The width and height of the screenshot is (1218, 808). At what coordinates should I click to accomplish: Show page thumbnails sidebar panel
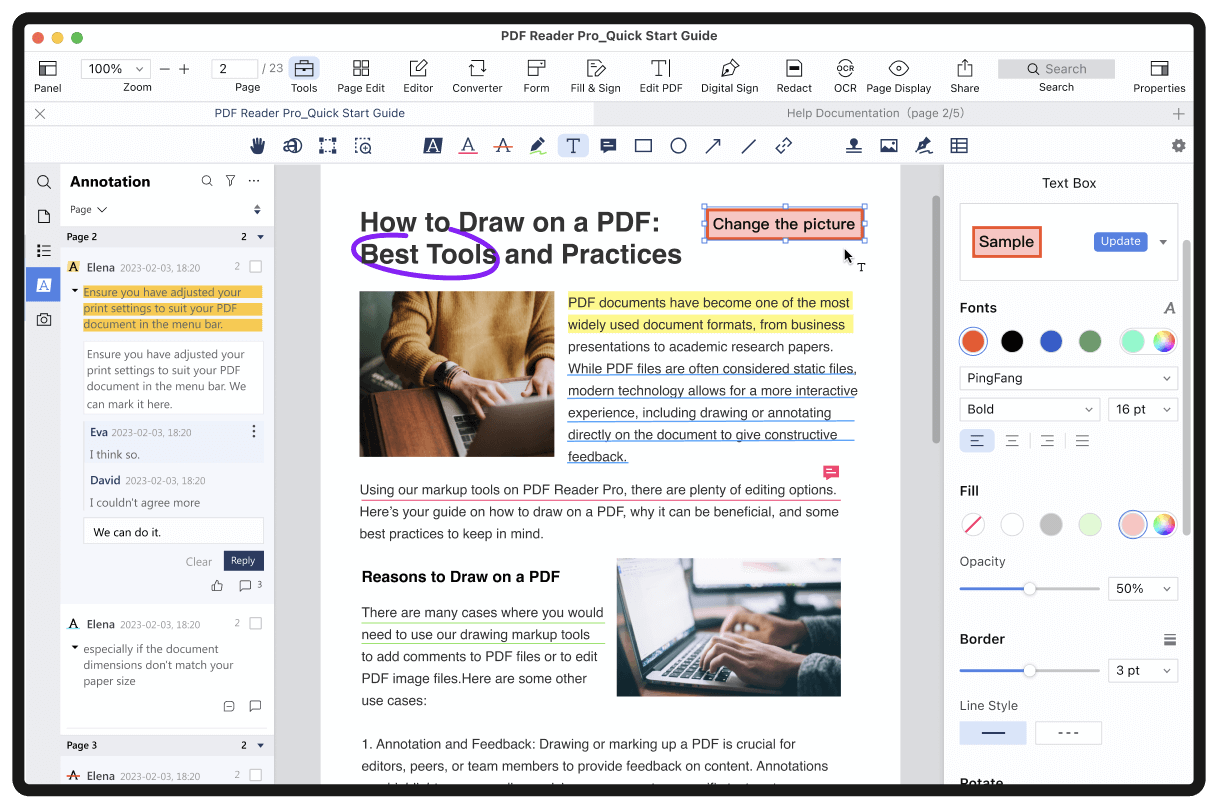(x=43, y=216)
